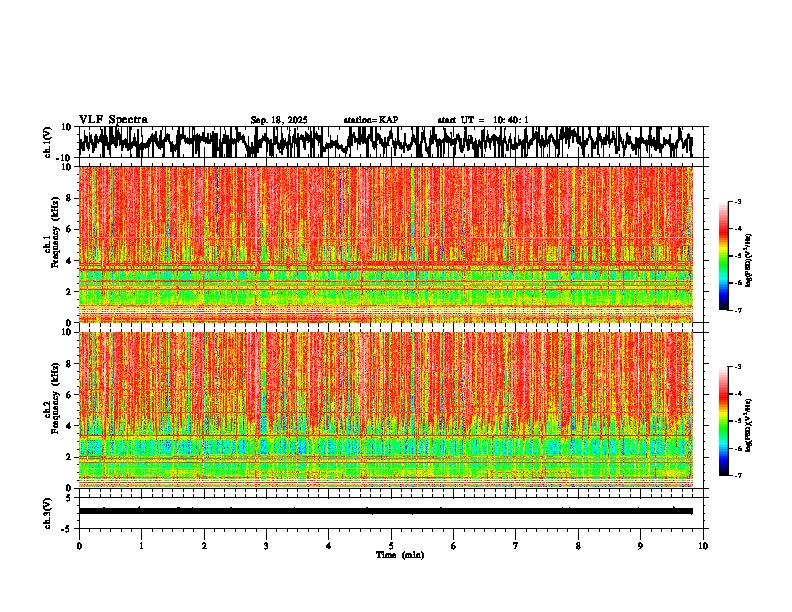Screen dimensions: 792x612
Task: Click the ch.2 frequency spectrogram panel
Action: click(385, 410)
